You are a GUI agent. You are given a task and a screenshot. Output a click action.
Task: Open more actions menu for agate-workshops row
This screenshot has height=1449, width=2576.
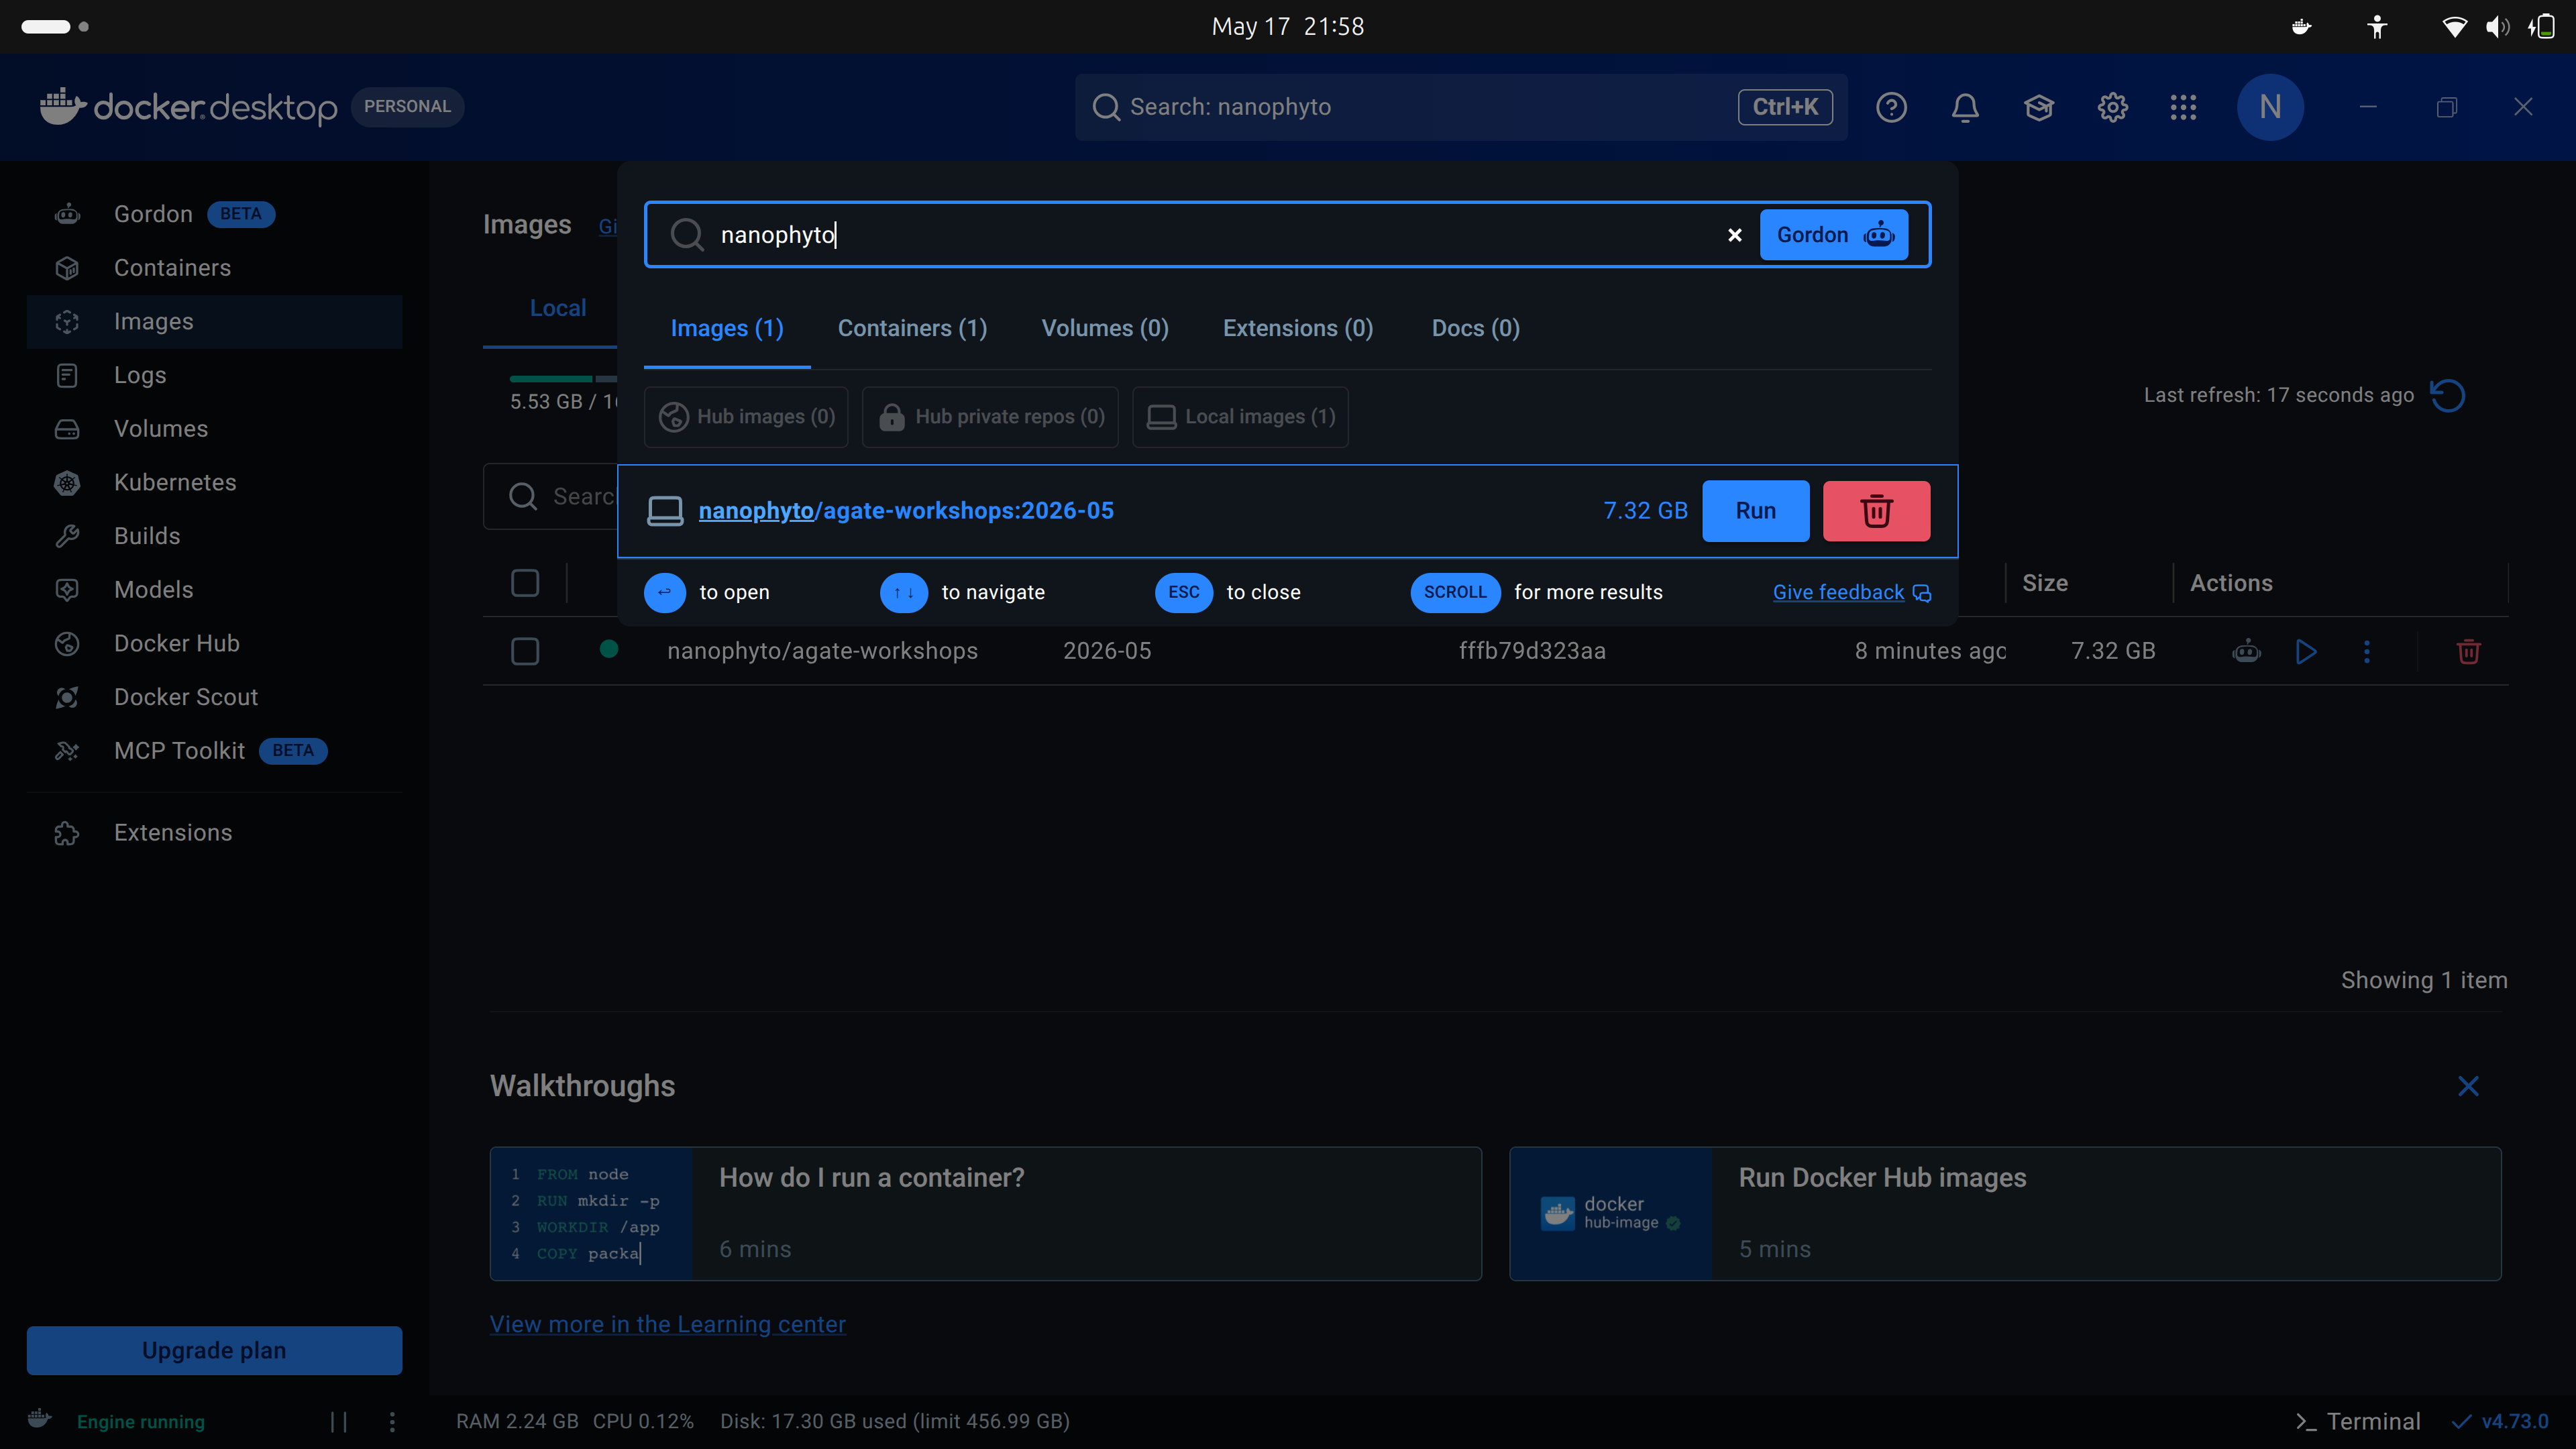click(x=2366, y=652)
